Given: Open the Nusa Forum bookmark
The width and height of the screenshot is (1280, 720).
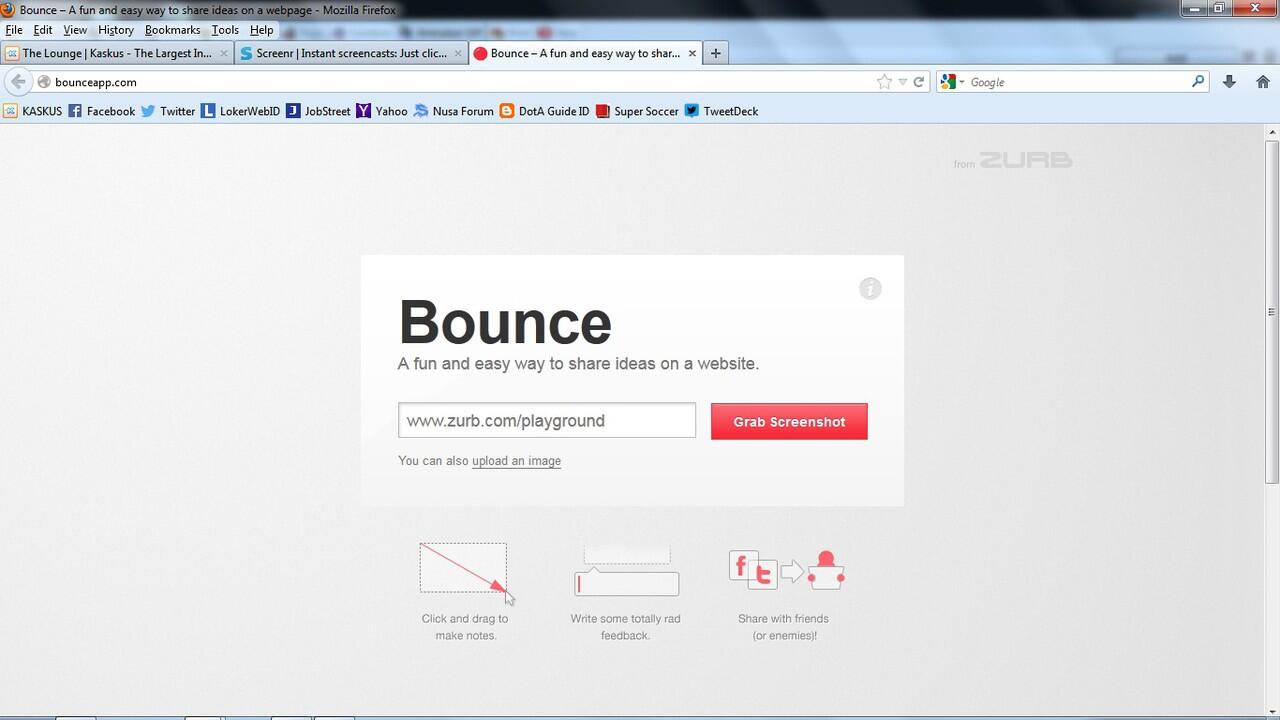Looking at the screenshot, I should [x=454, y=111].
